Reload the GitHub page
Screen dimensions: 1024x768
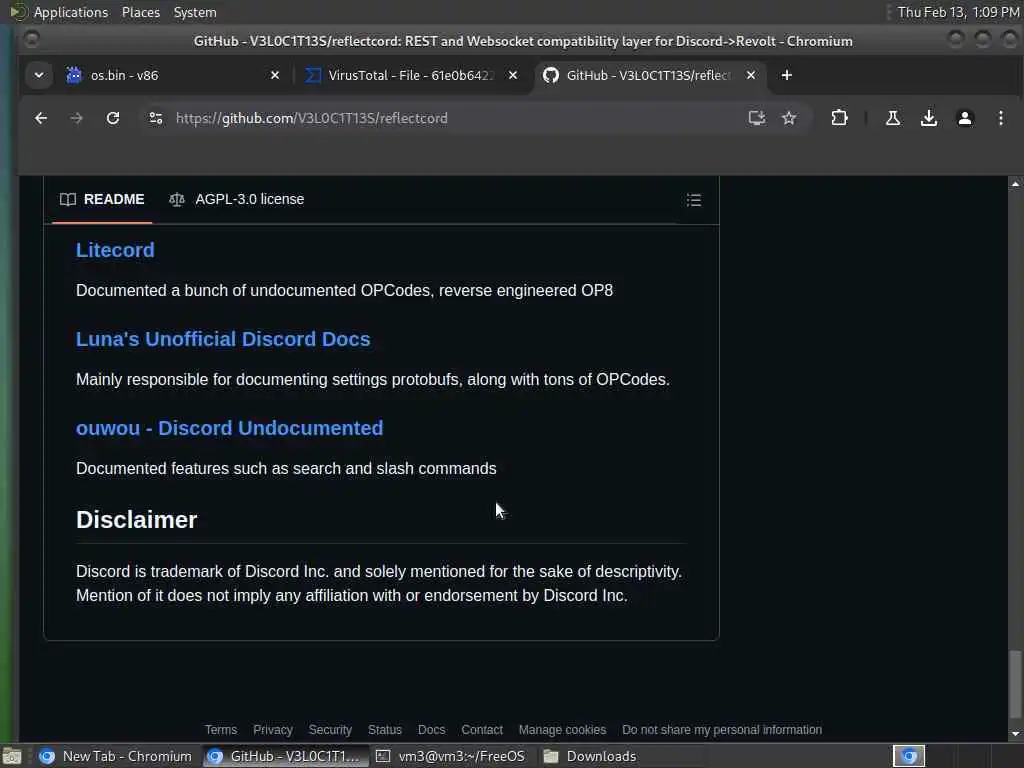coord(113,118)
